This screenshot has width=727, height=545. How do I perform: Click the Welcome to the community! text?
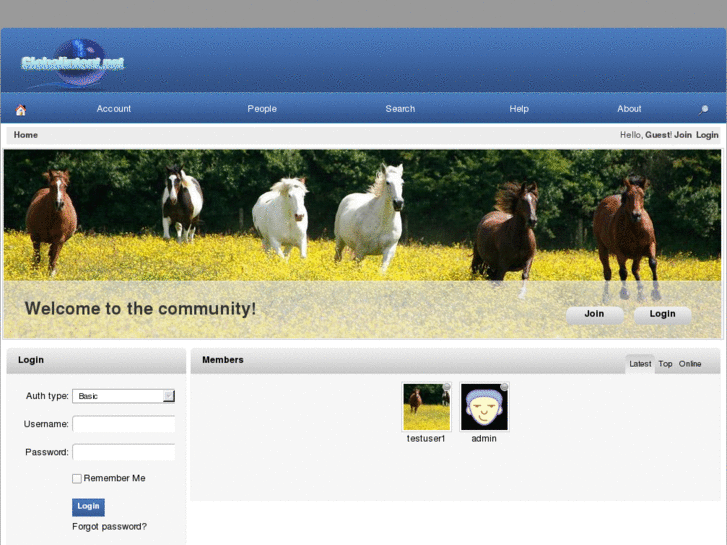[x=140, y=309]
